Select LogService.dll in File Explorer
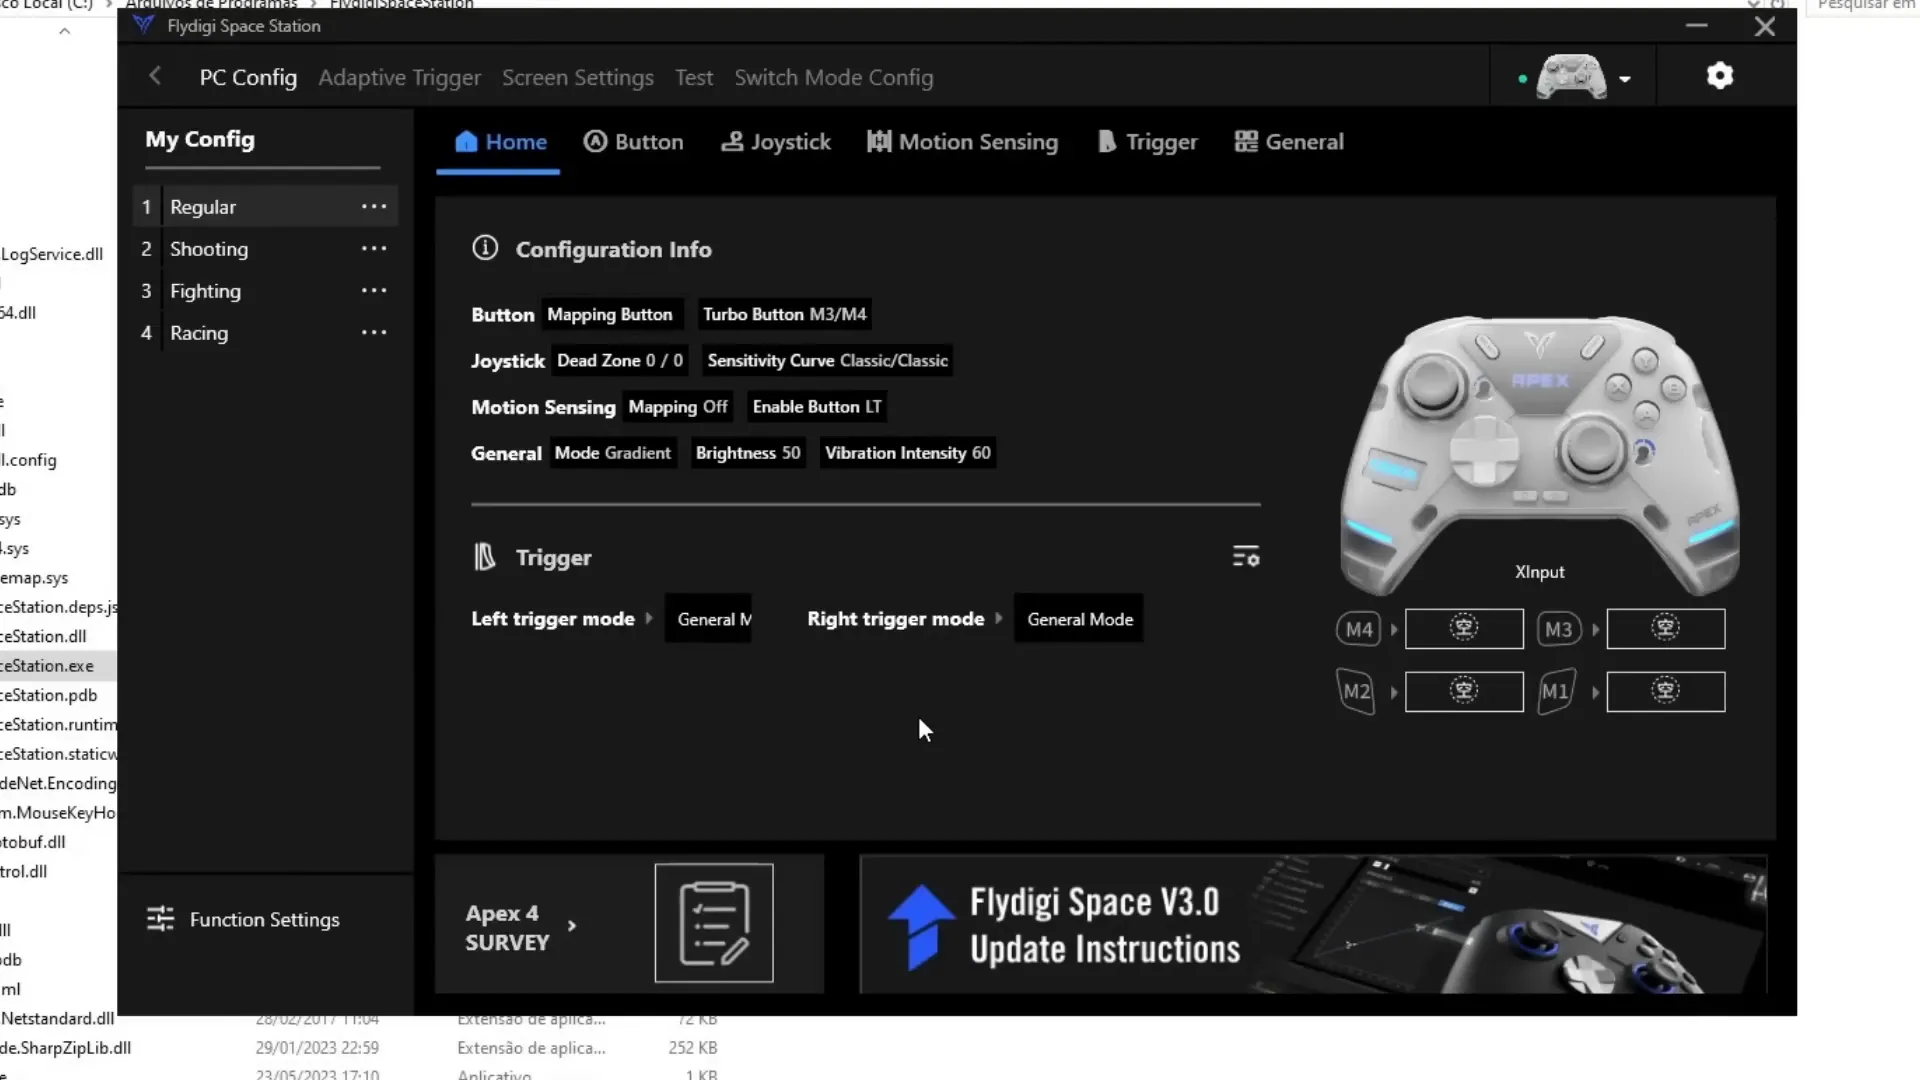This screenshot has width=1920, height=1080. tap(52, 254)
